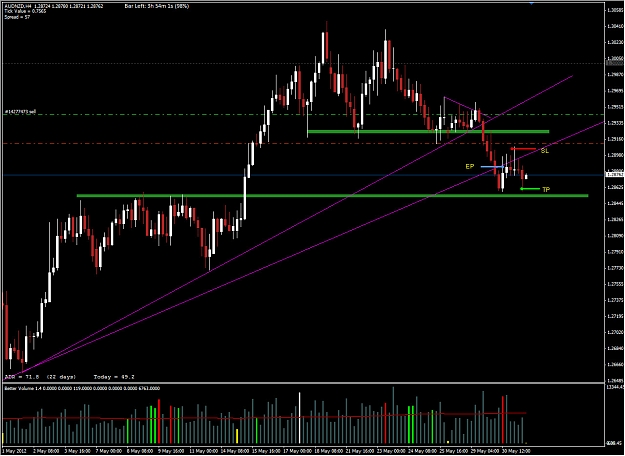Select the blue current bid price line
This screenshot has width=625, height=456.
(x=303, y=175)
